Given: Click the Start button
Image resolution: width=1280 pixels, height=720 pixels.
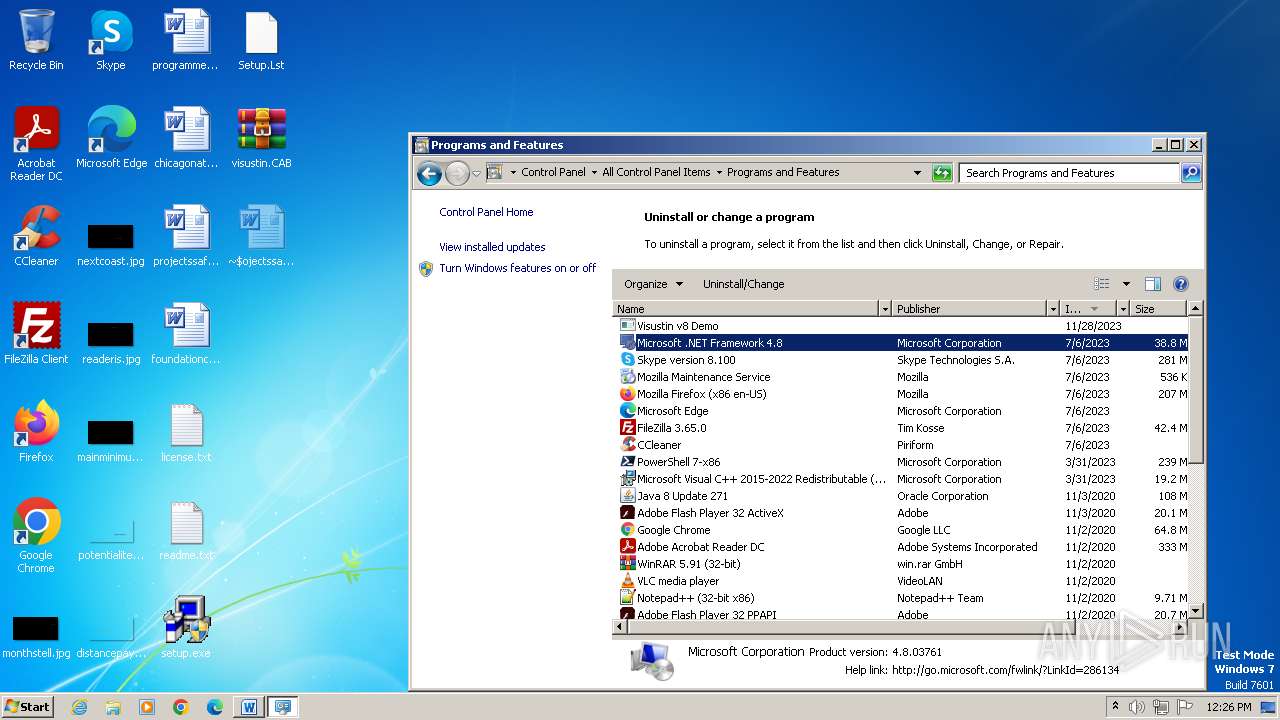Looking at the screenshot, I should point(28,707).
